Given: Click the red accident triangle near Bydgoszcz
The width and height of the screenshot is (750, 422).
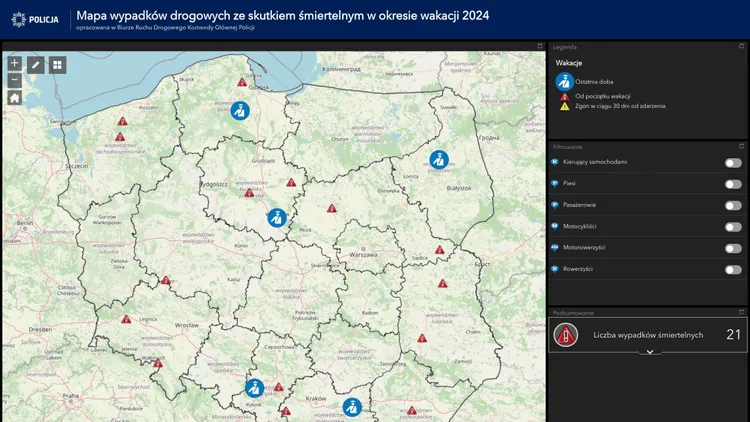Looking at the screenshot, I should pos(249,193).
